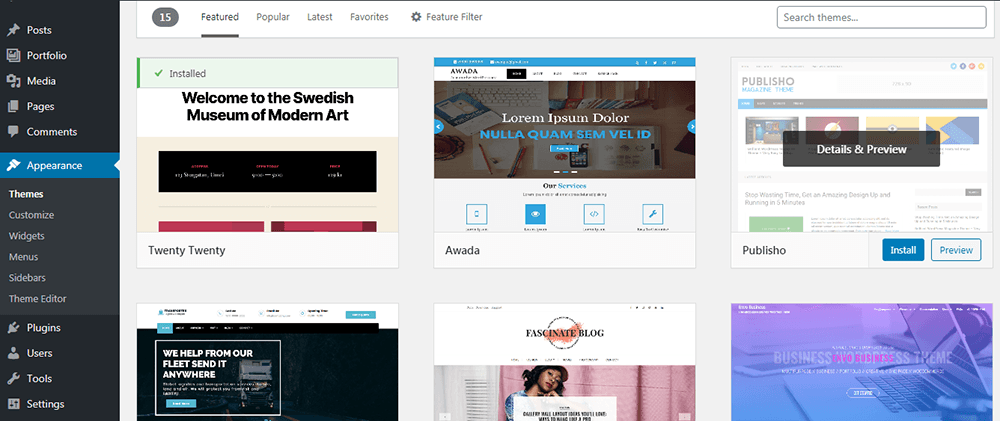Open Details & Preview overlay on Publisho
Image resolution: width=1000 pixels, height=421 pixels.
coord(862,149)
